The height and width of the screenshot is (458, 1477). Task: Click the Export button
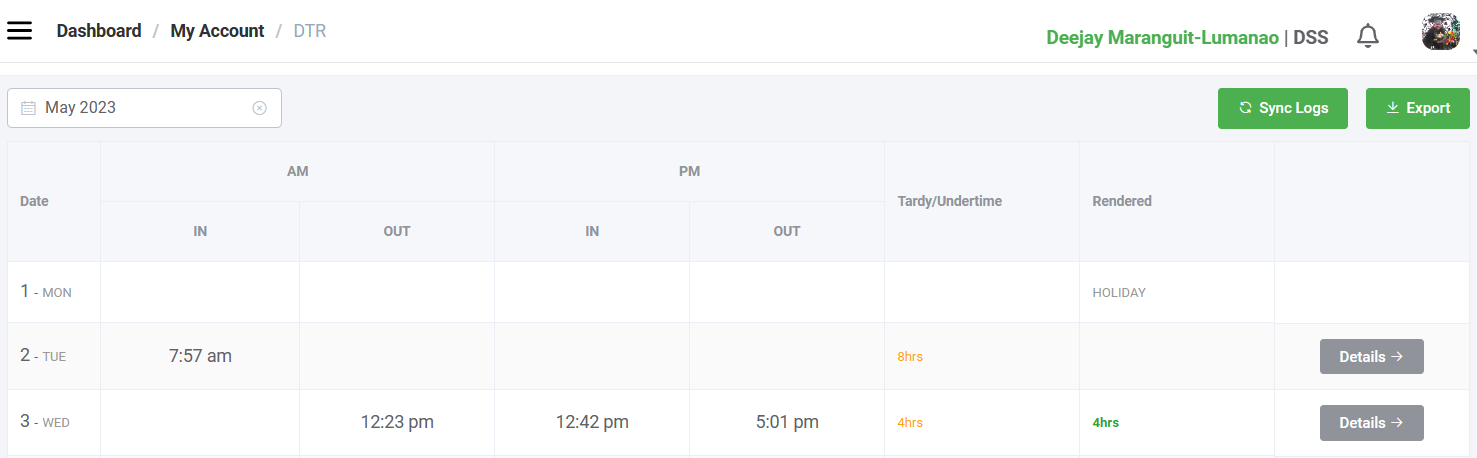point(1417,108)
